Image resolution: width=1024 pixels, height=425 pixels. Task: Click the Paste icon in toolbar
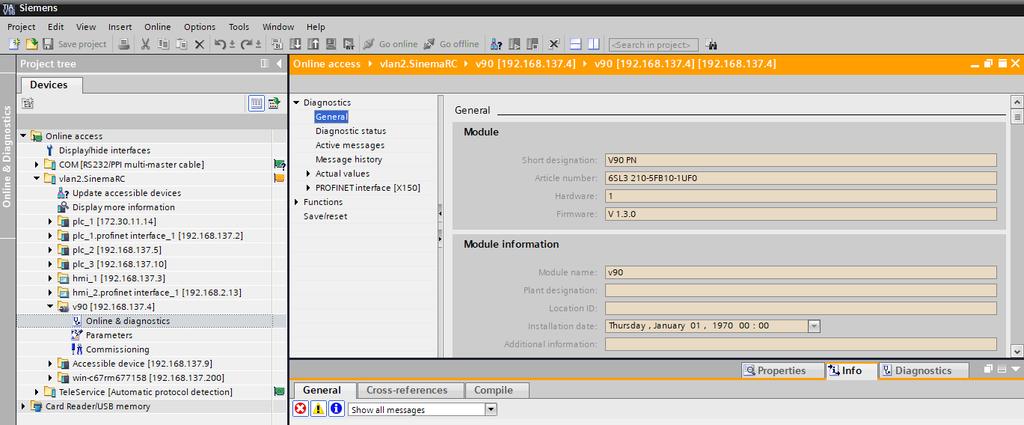[182, 44]
